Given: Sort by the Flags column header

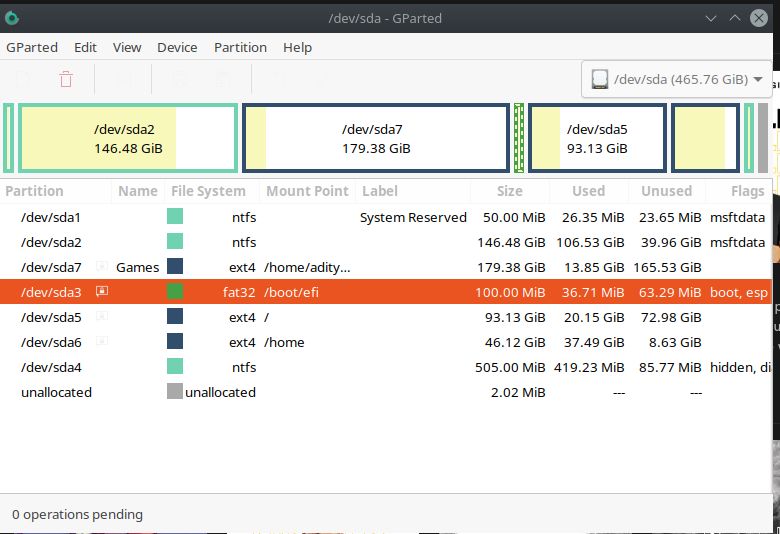Looking at the screenshot, I should pos(748,191).
